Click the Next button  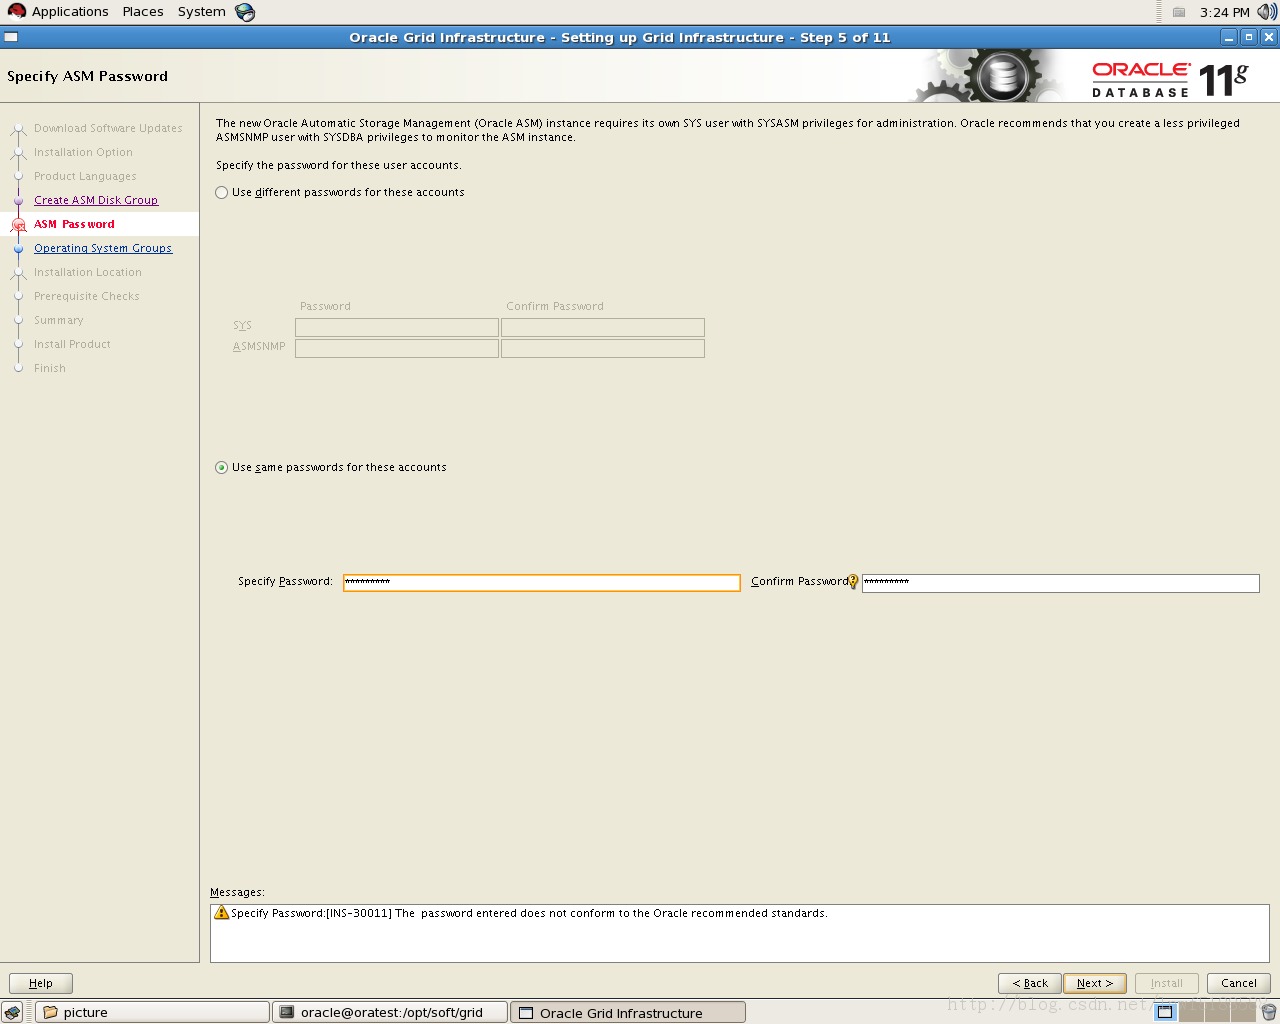1095,983
